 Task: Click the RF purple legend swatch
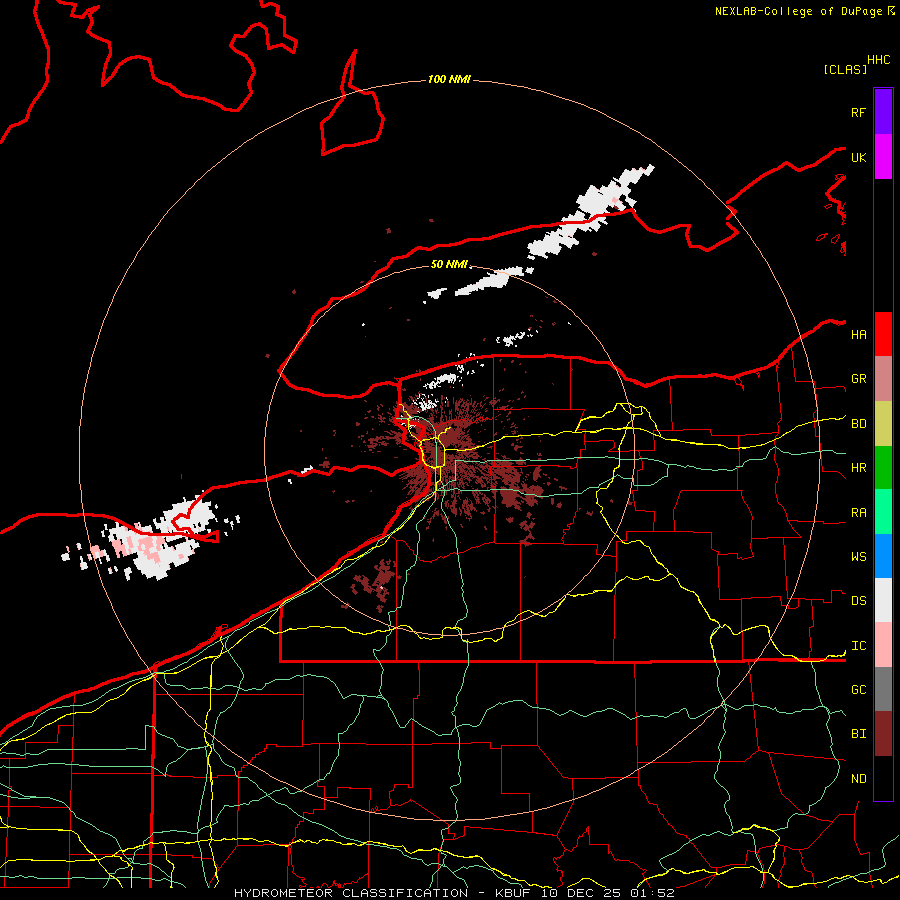[883, 112]
